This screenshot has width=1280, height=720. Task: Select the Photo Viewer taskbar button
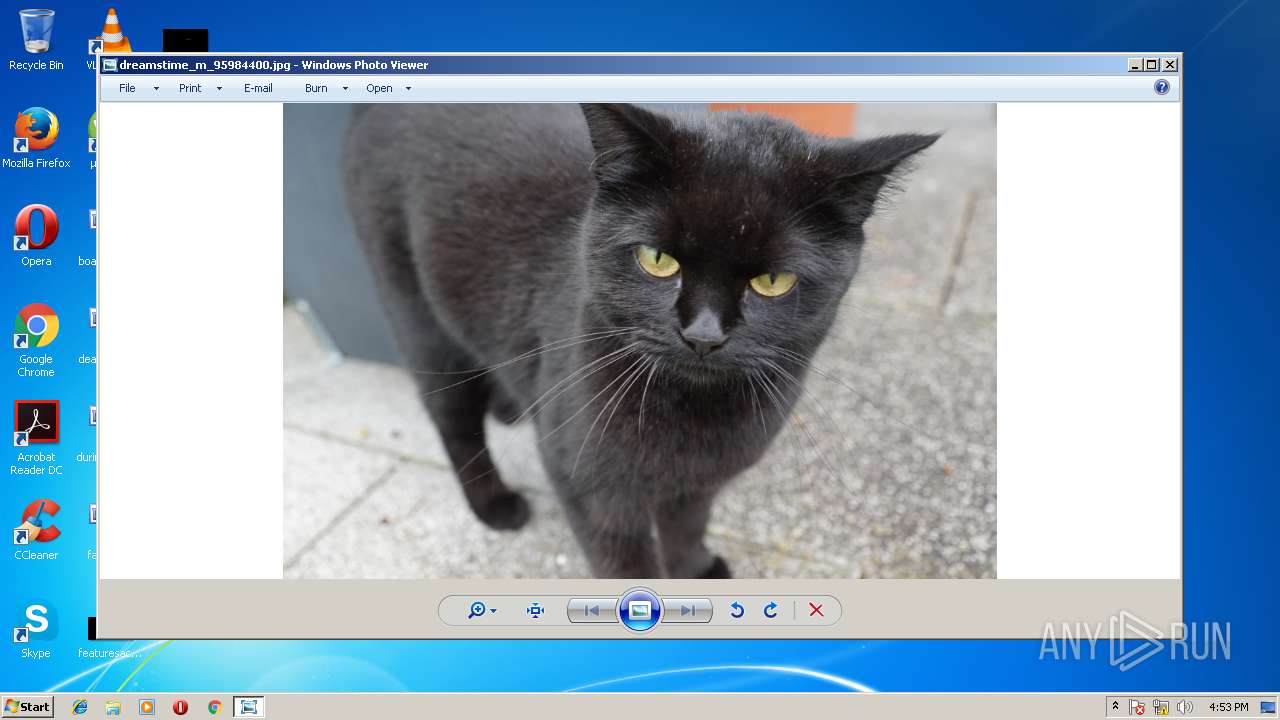tap(248, 707)
